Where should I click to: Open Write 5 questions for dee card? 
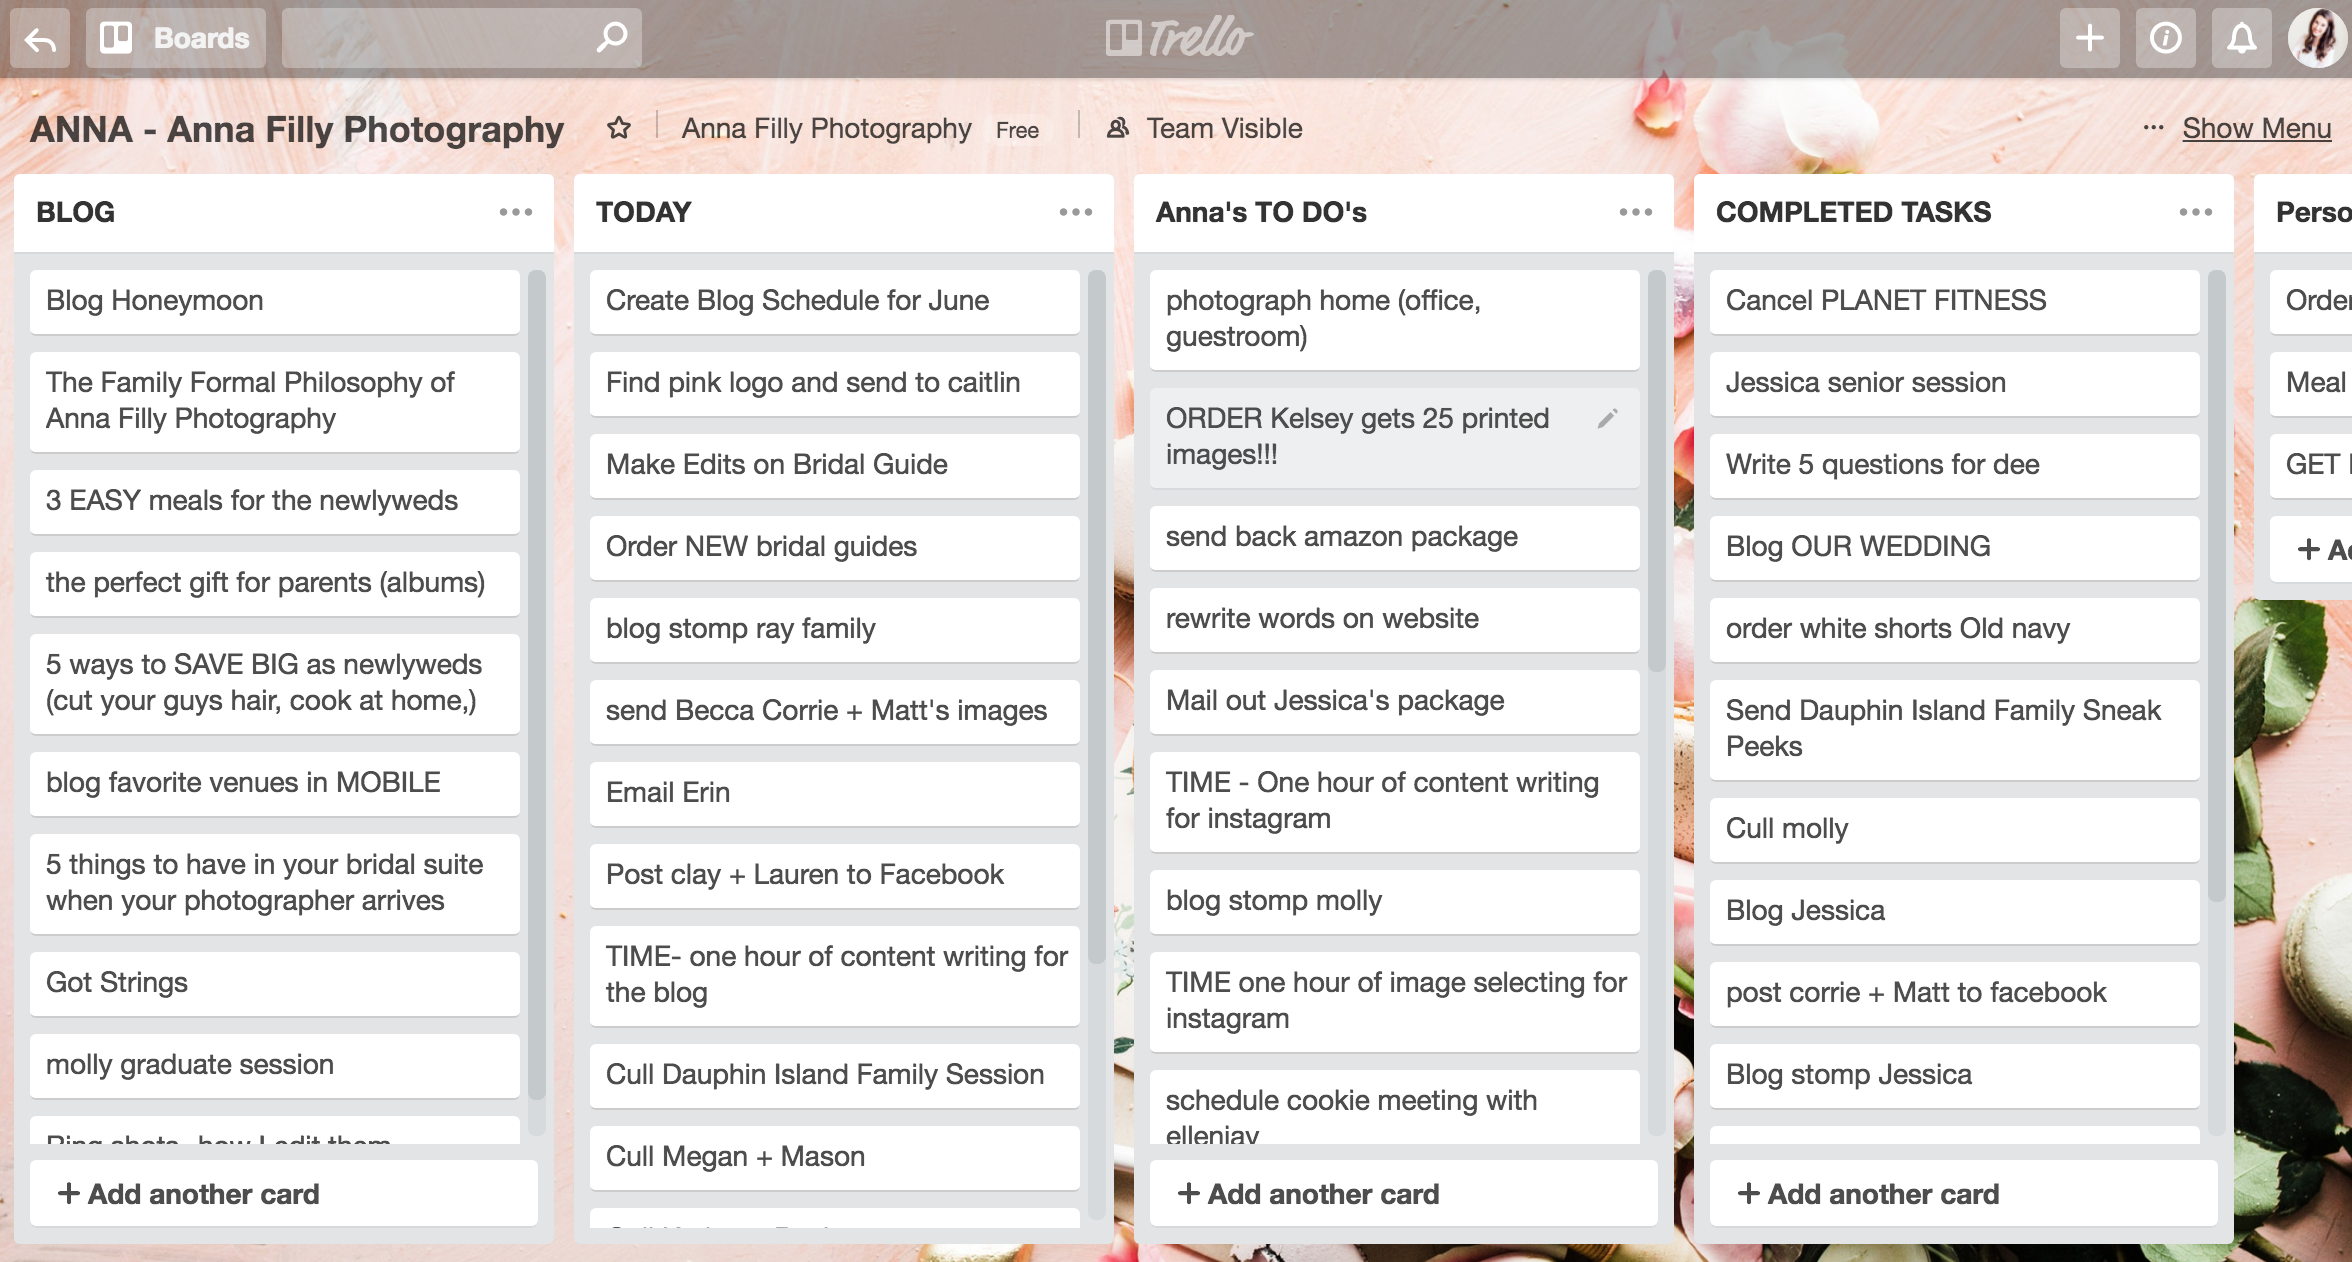(x=1955, y=465)
